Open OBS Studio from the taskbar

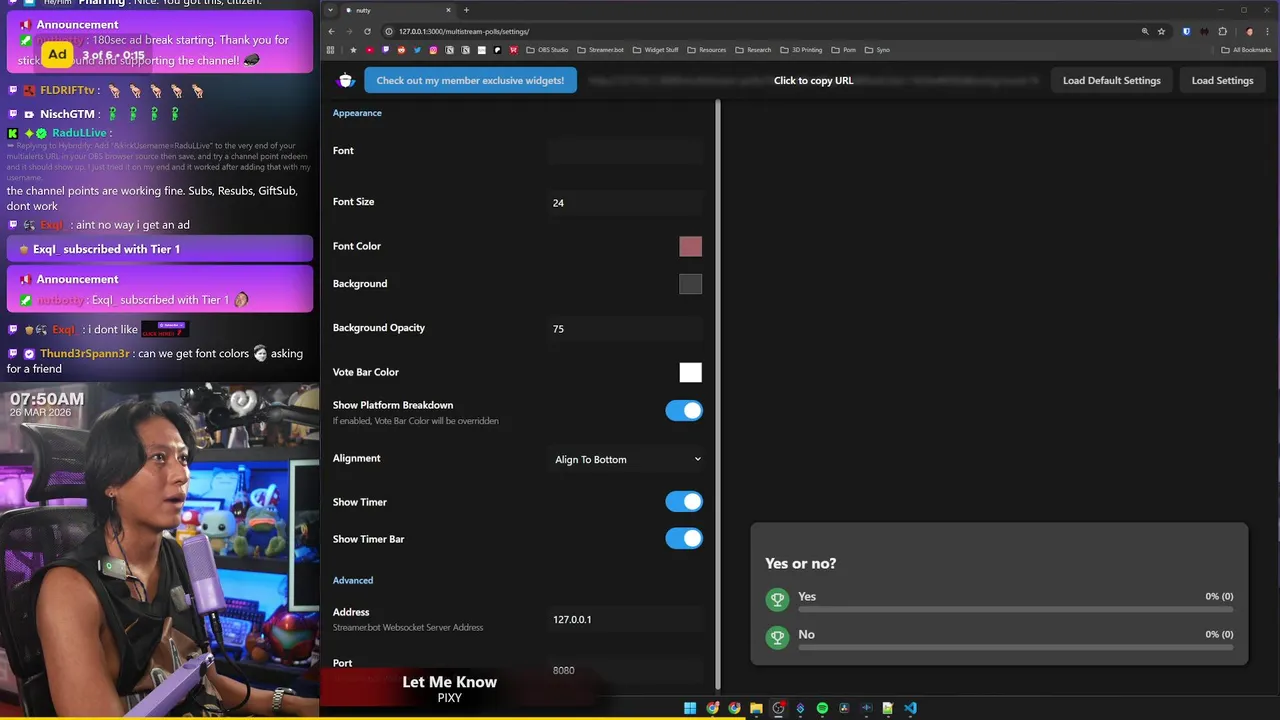[778, 708]
